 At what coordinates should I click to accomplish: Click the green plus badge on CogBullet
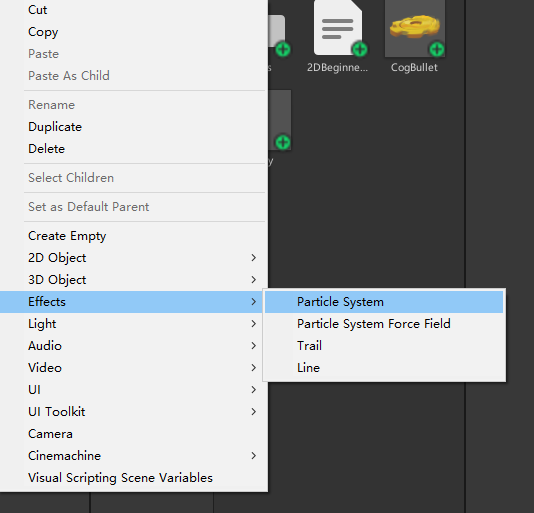(437, 49)
